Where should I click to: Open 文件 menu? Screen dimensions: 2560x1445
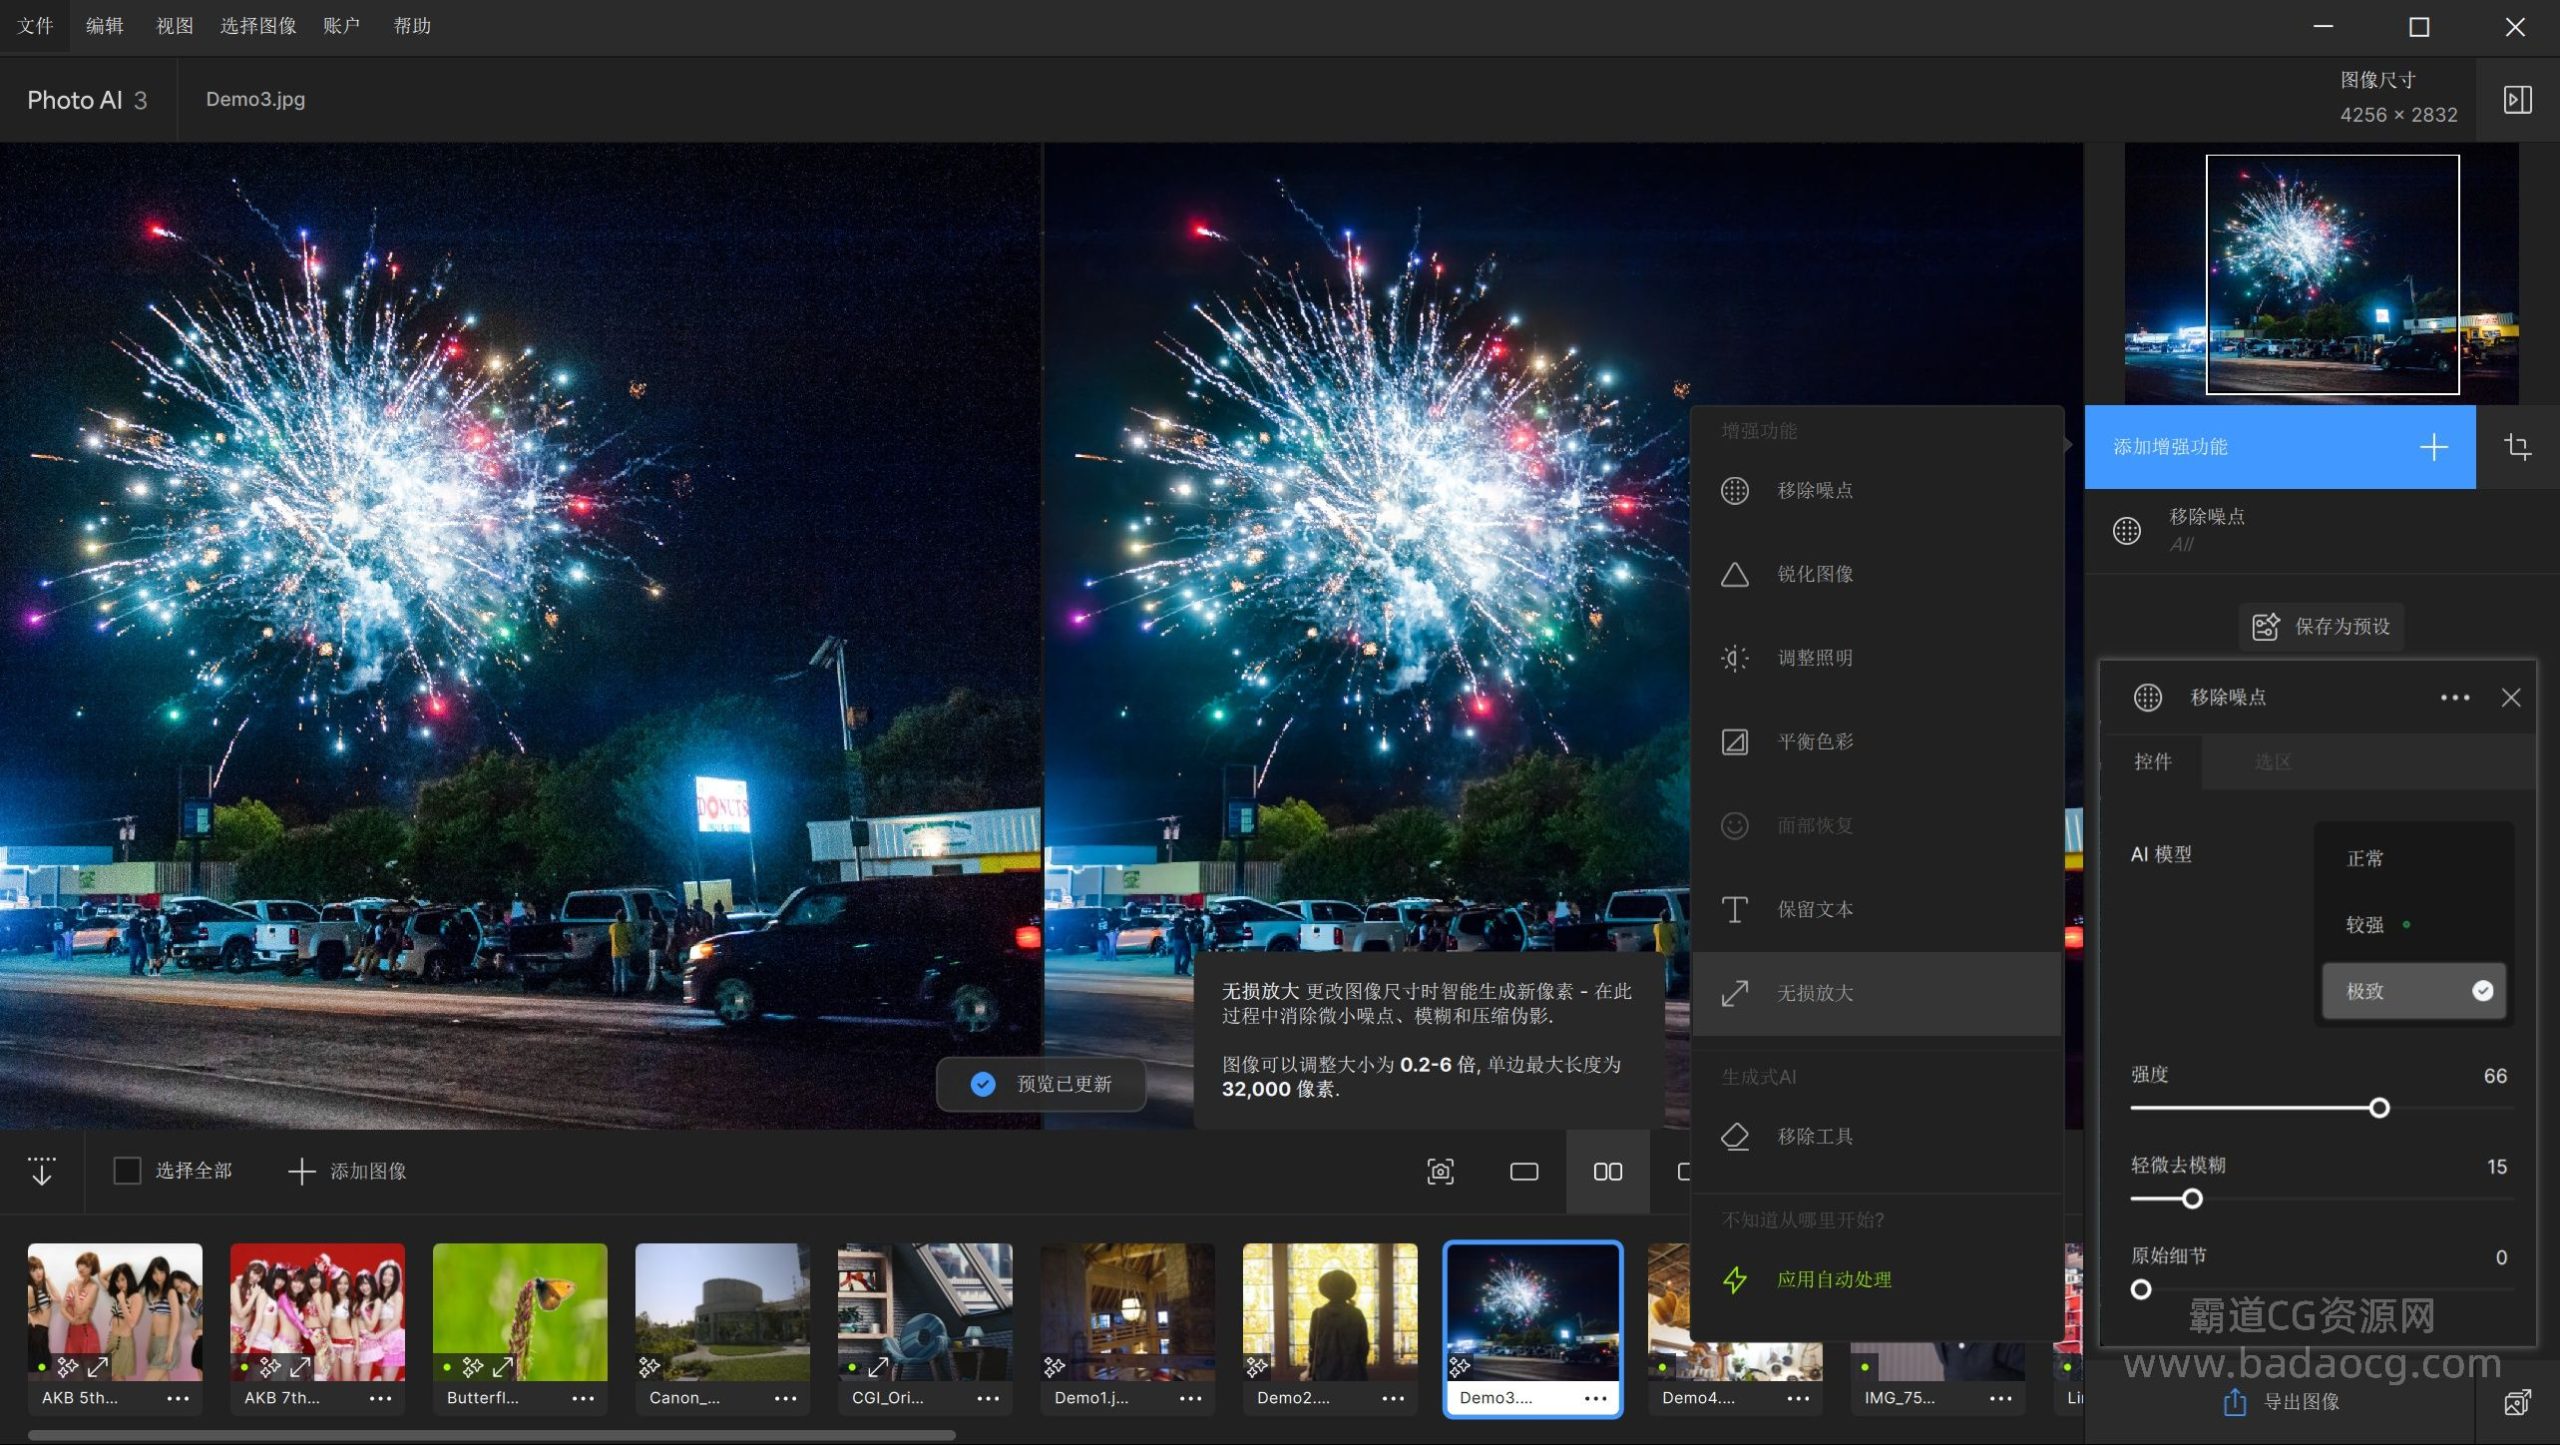pos(35,26)
